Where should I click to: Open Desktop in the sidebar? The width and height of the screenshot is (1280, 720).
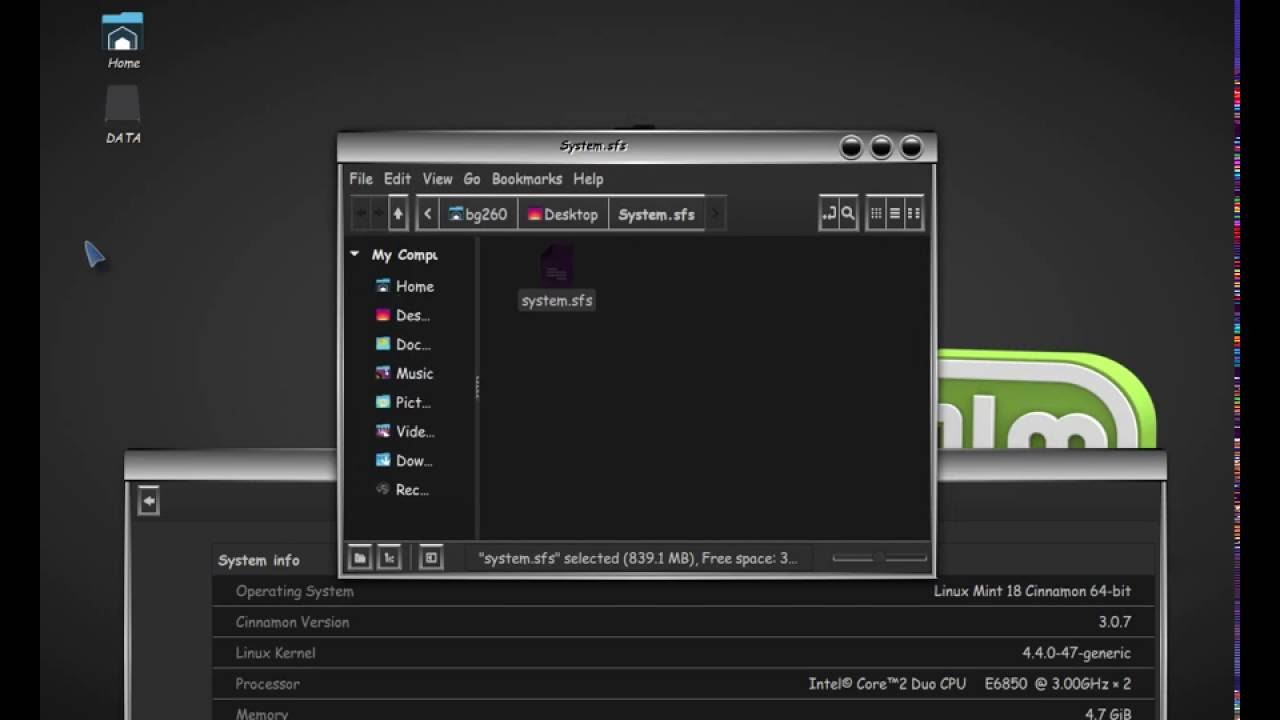[402, 315]
